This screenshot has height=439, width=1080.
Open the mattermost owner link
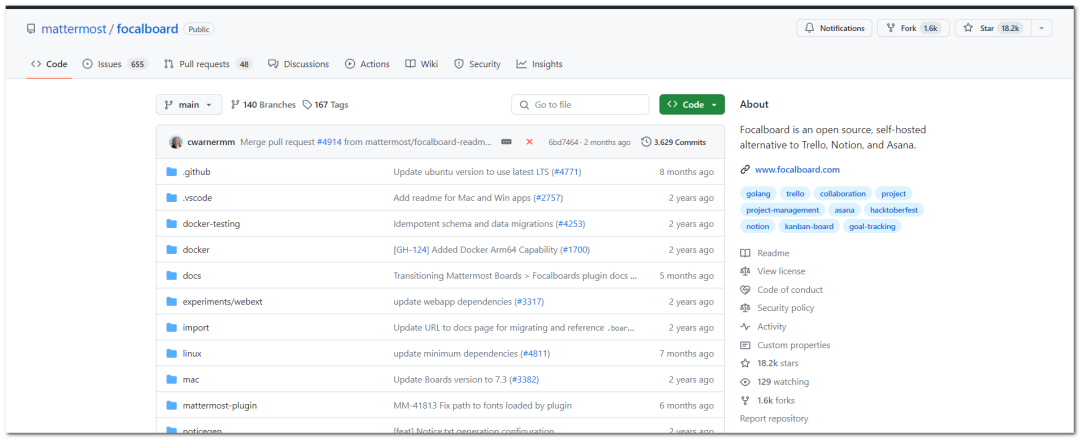coord(74,29)
